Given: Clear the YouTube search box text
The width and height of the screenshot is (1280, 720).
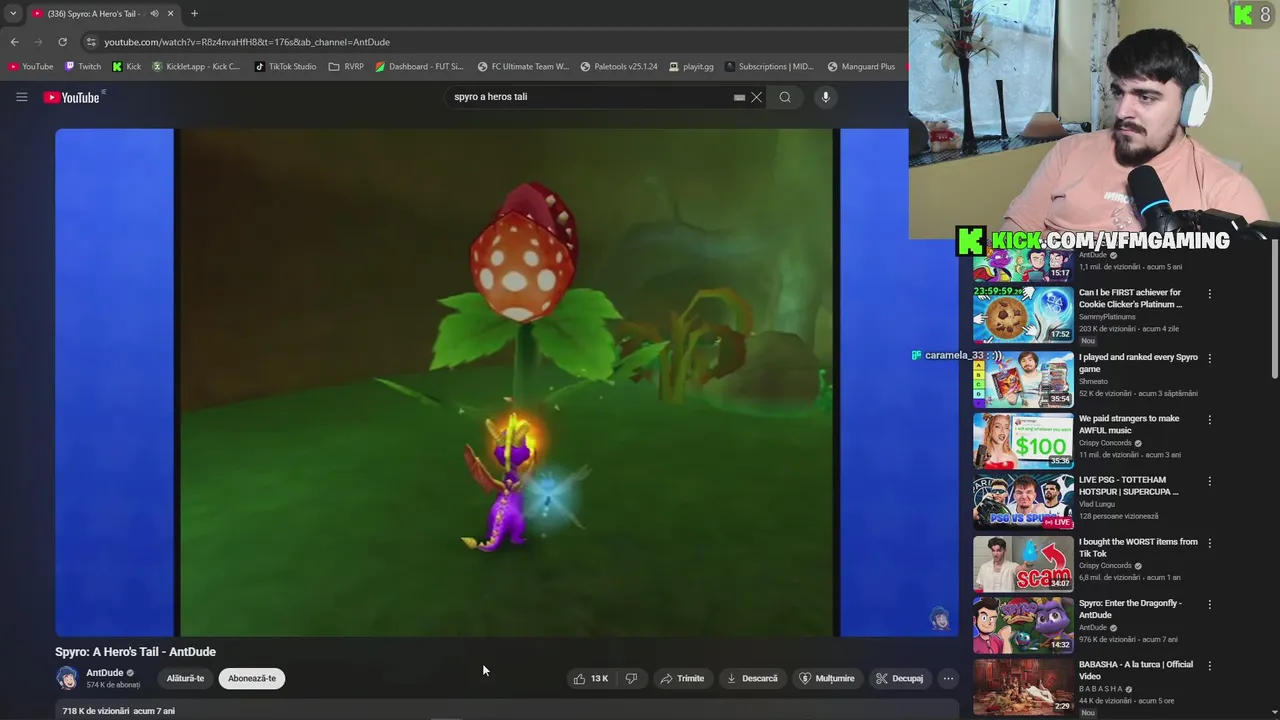Looking at the screenshot, I should (757, 97).
